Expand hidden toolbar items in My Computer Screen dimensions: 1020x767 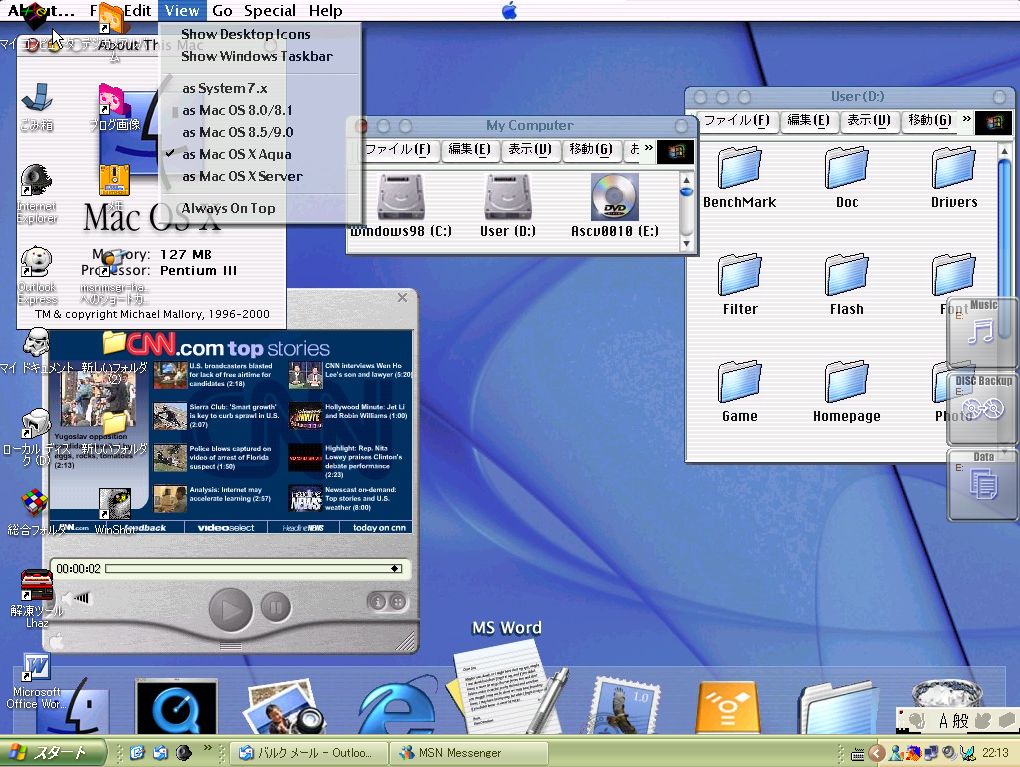tap(649, 148)
